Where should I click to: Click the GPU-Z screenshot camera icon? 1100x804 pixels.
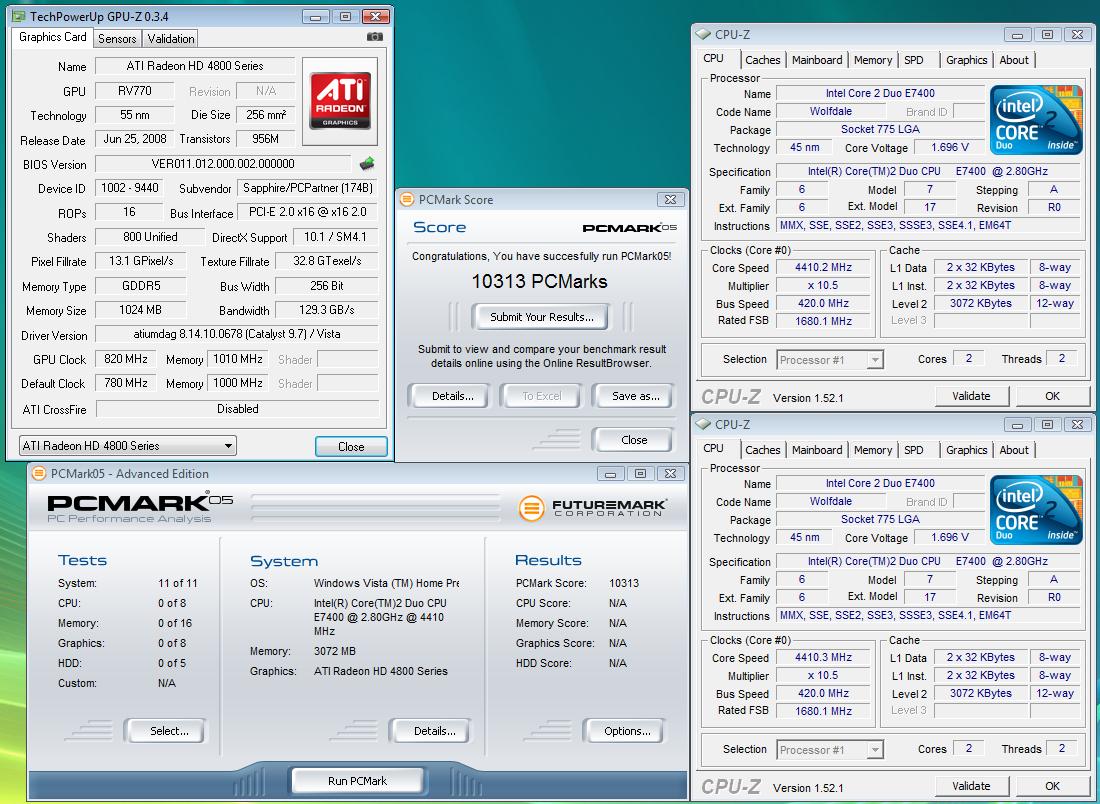coord(375,36)
